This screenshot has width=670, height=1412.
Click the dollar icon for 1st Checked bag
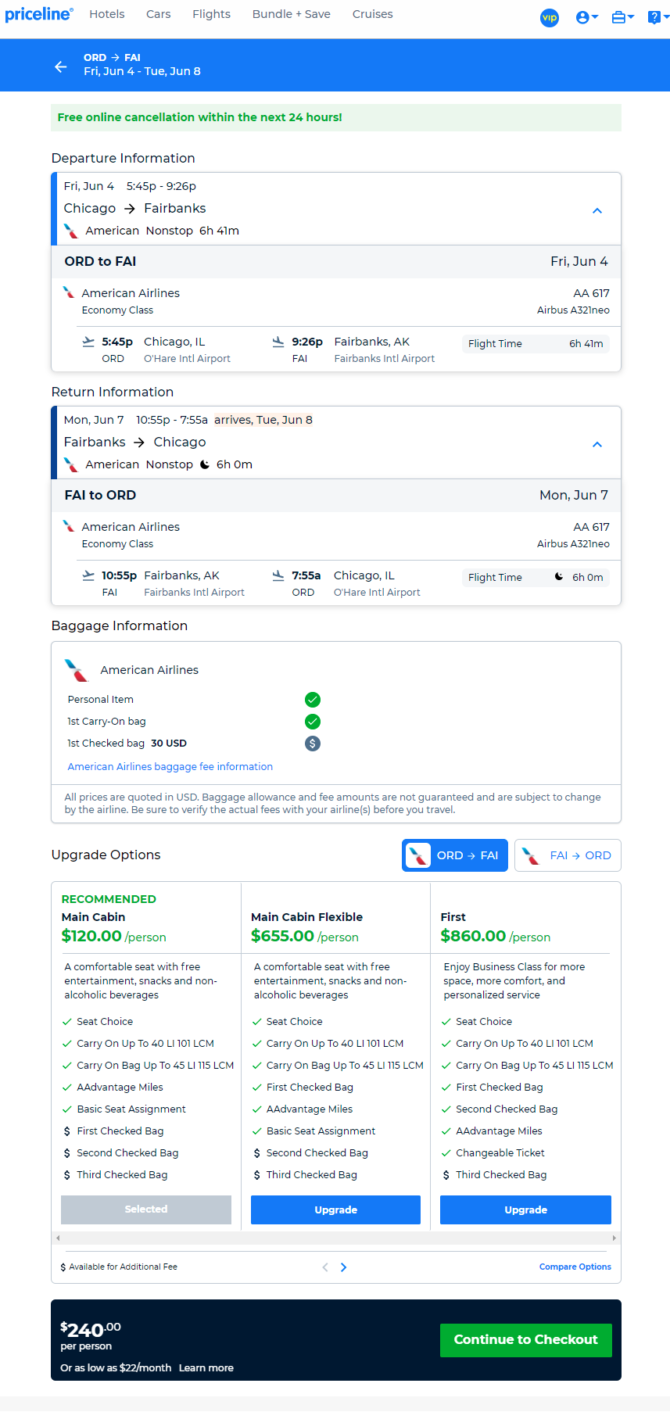(312, 743)
